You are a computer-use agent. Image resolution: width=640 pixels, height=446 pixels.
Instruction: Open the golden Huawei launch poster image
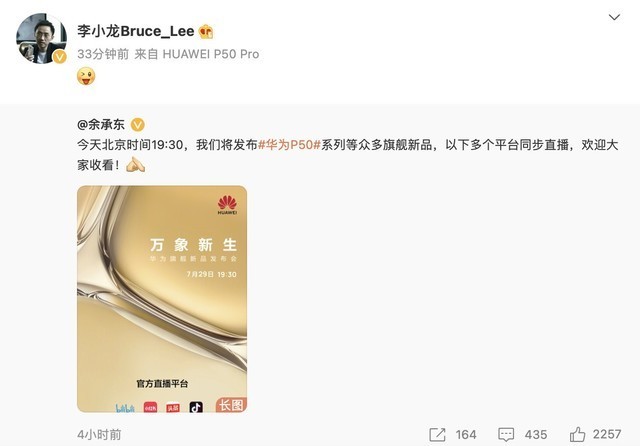(x=162, y=299)
